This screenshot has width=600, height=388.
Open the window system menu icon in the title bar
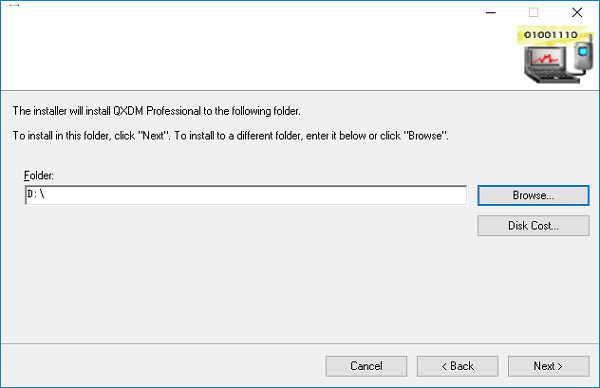pyautogui.click(x=14, y=5)
